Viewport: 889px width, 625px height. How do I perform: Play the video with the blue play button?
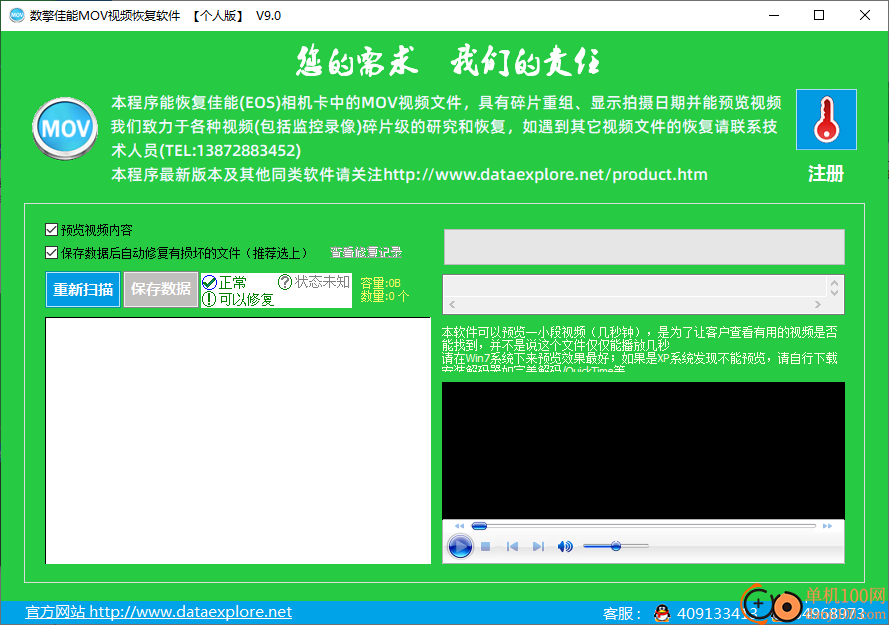click(460, 546)
